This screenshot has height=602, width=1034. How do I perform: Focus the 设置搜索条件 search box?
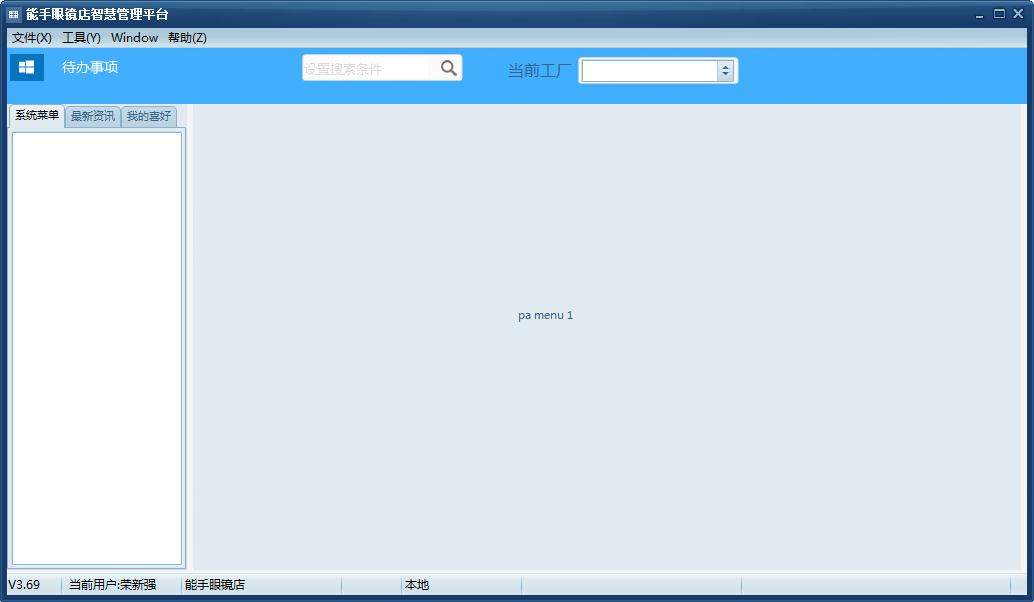[x=368, y=68]
